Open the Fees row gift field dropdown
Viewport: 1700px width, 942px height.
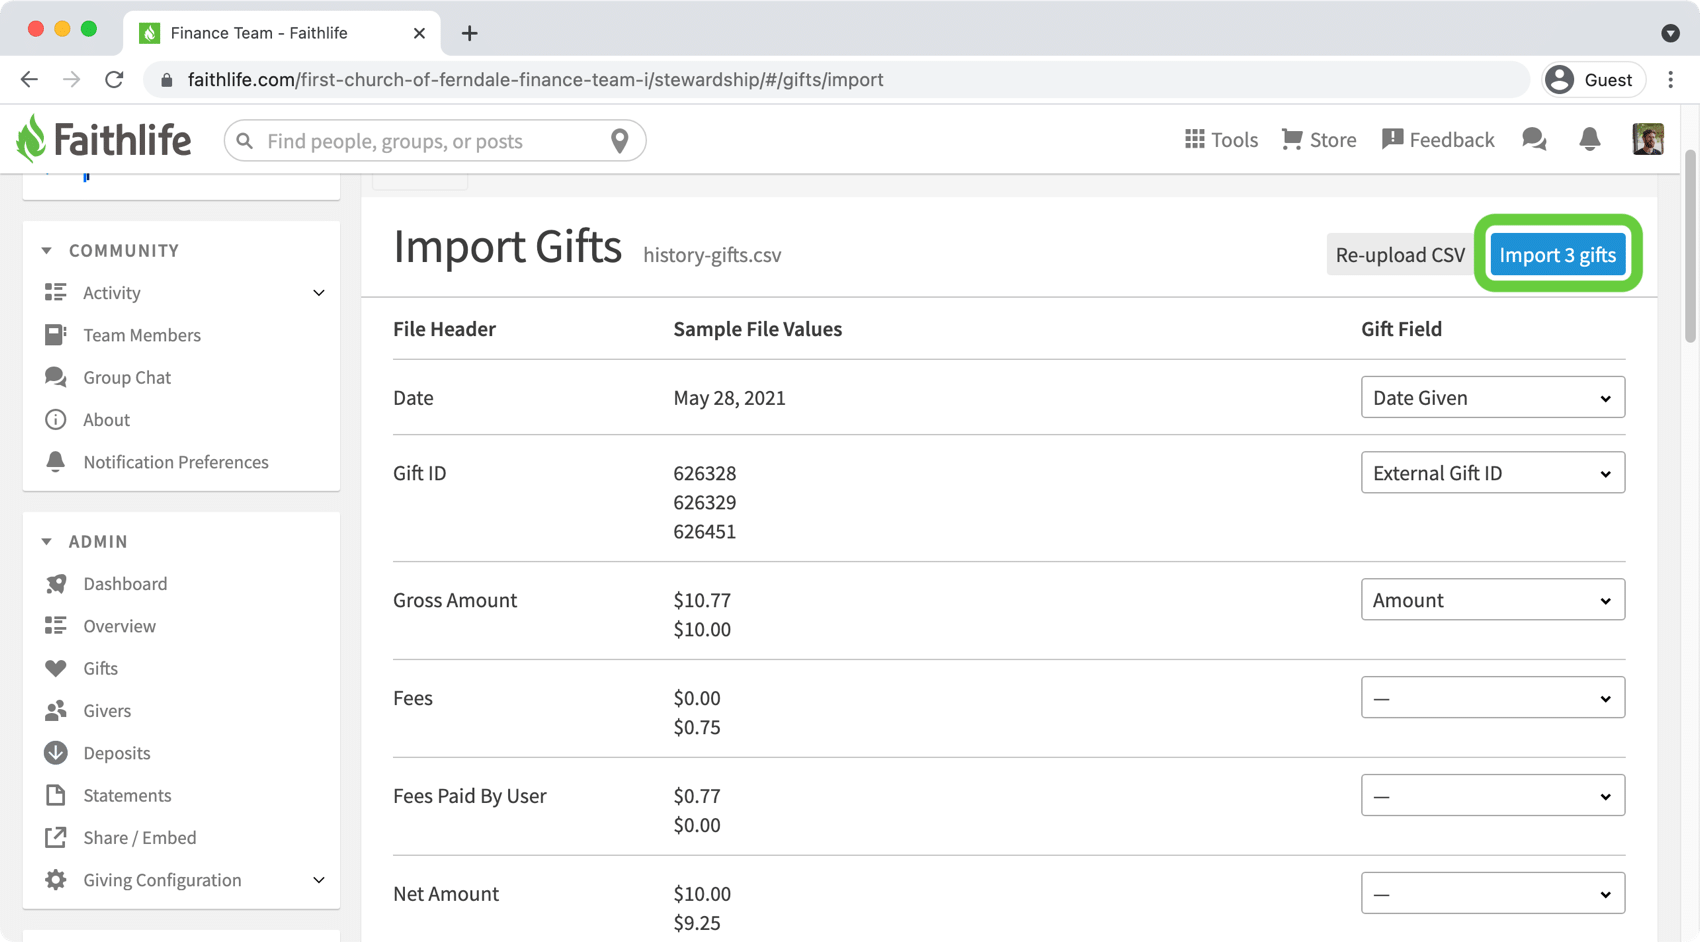coord(1492,697)
